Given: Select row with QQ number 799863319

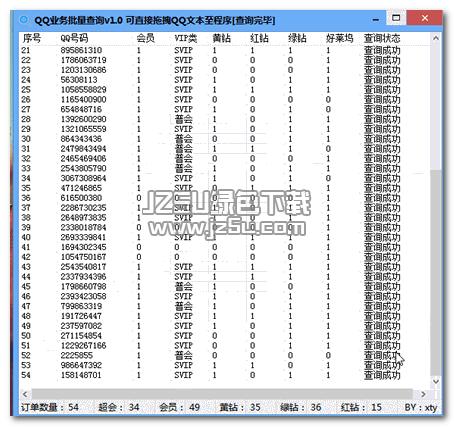Looking at the screenshot, I should (x=211, y=306).
